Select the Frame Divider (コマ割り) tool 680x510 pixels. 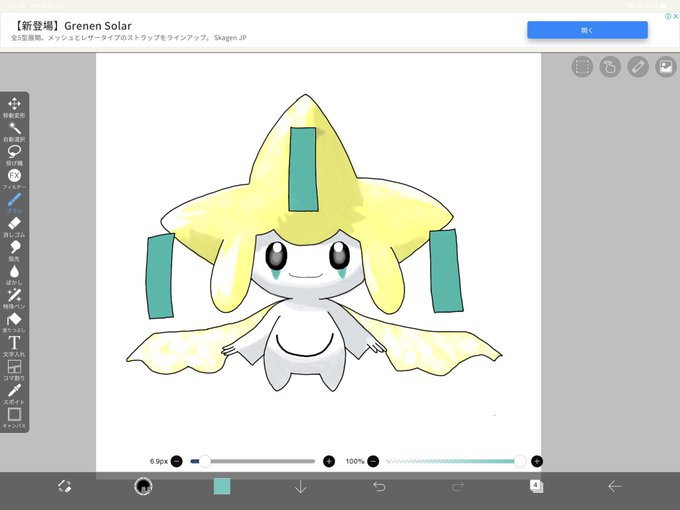point(14,370)
